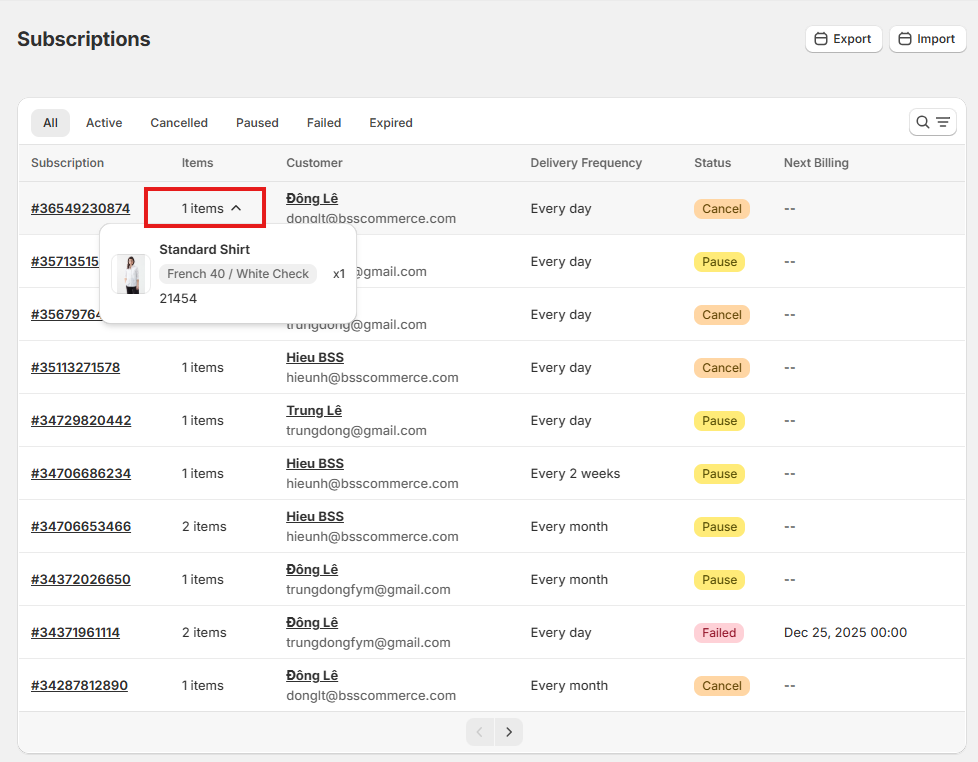Image resolution: width=978 pixels, height=762 pixels.
Task: Show the Failed subscriptions tab
Action: click(x=324, y=123)
